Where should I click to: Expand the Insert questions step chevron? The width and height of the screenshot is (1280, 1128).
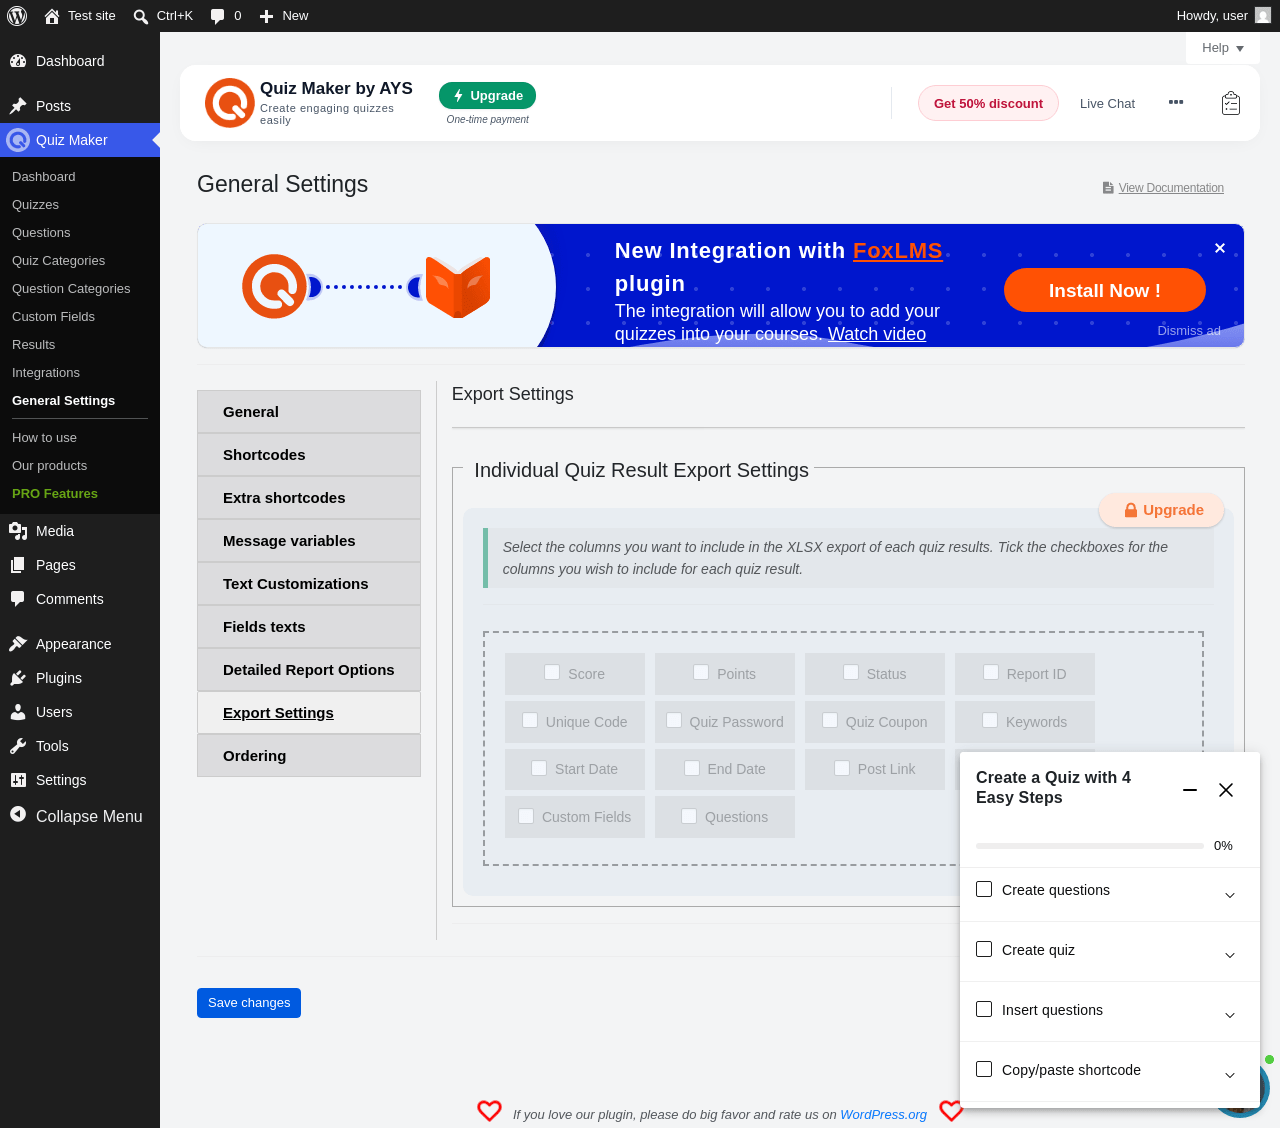1230,1015
